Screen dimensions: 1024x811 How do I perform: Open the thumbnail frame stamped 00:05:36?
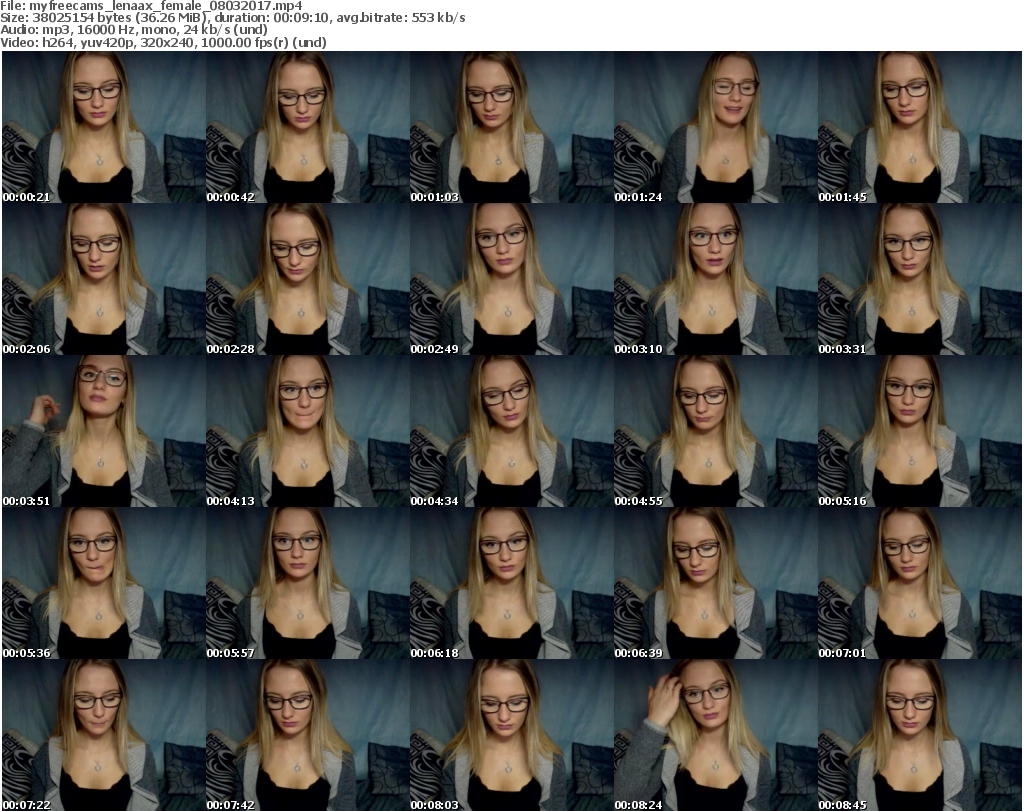[104, 583]
